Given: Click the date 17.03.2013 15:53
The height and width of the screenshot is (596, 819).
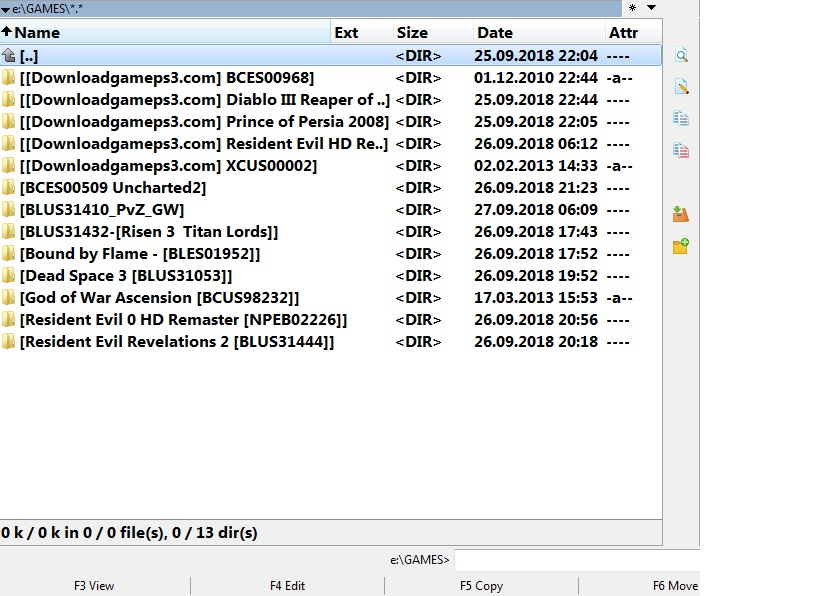Looking at the screenshot, I should [x=536, y=298].
